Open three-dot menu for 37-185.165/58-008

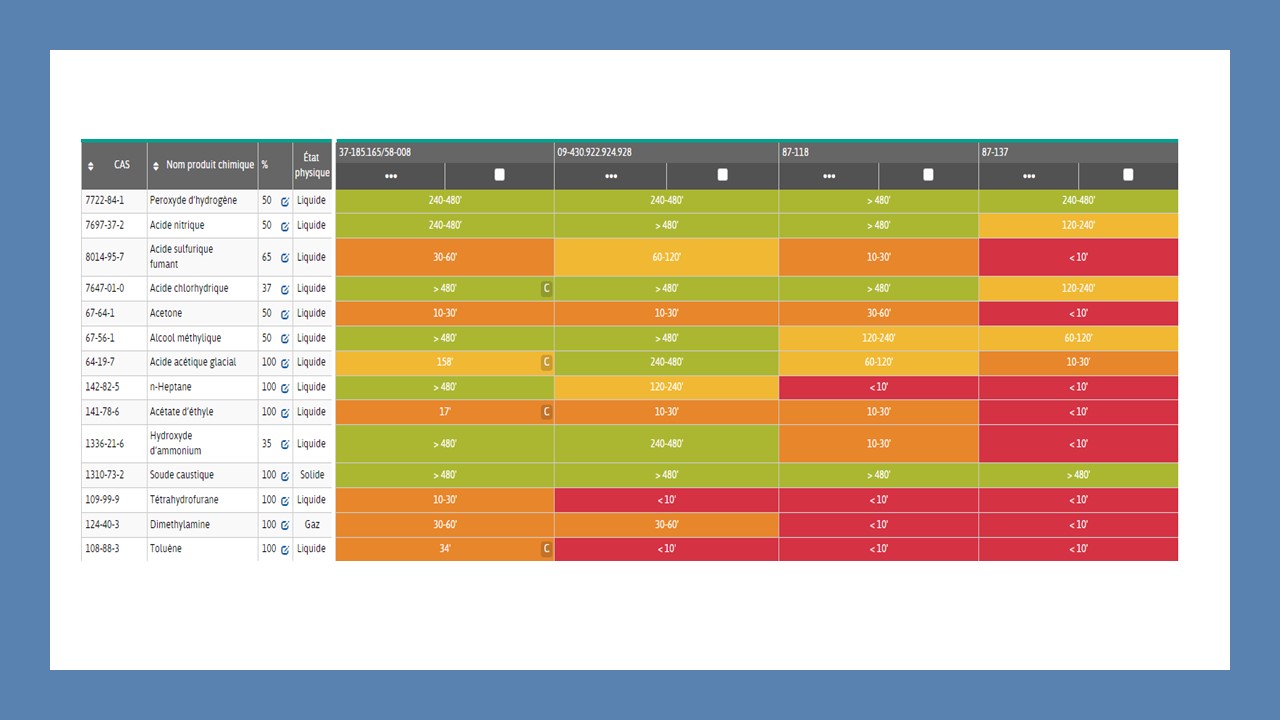pos(390,176)
